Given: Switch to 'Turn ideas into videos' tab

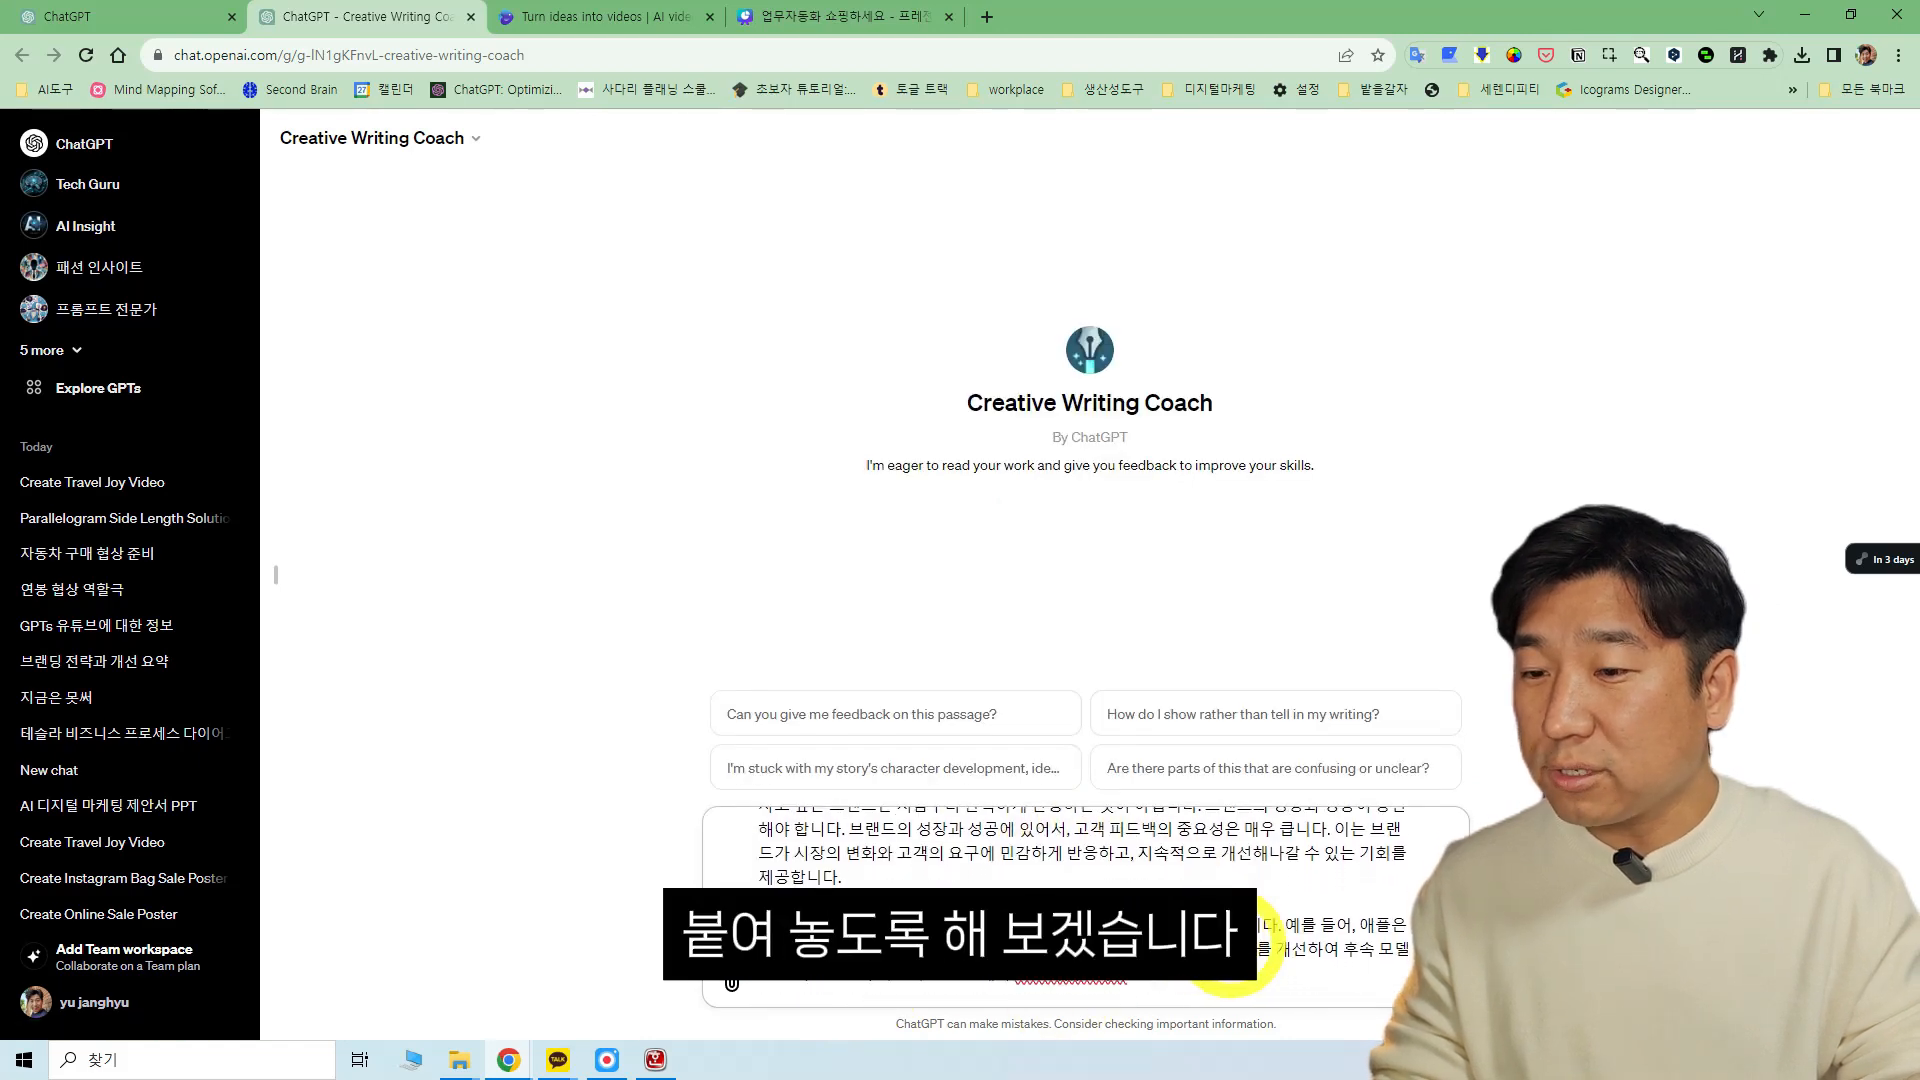Looking at the screenshot, I should (x=606, y=16).
